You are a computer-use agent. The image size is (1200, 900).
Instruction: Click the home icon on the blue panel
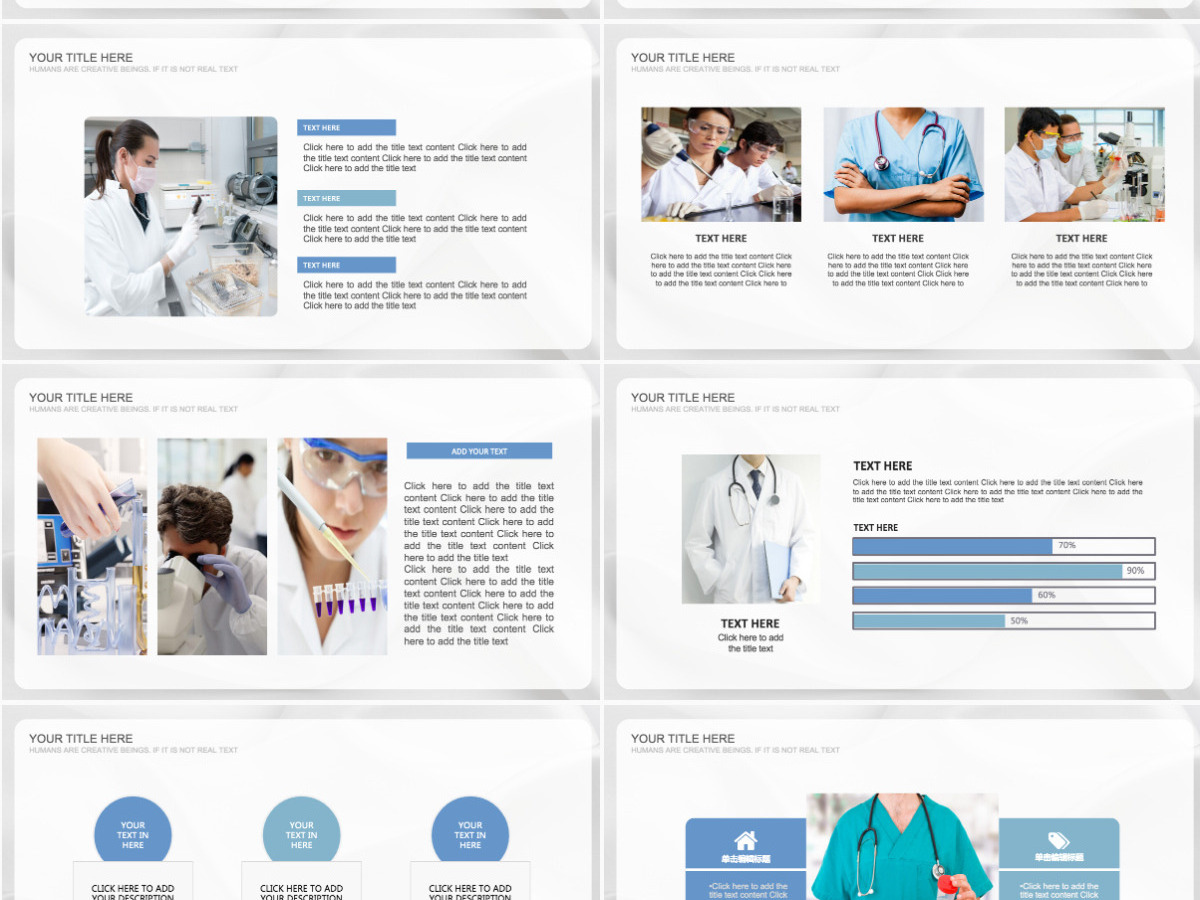pos(746,840)
